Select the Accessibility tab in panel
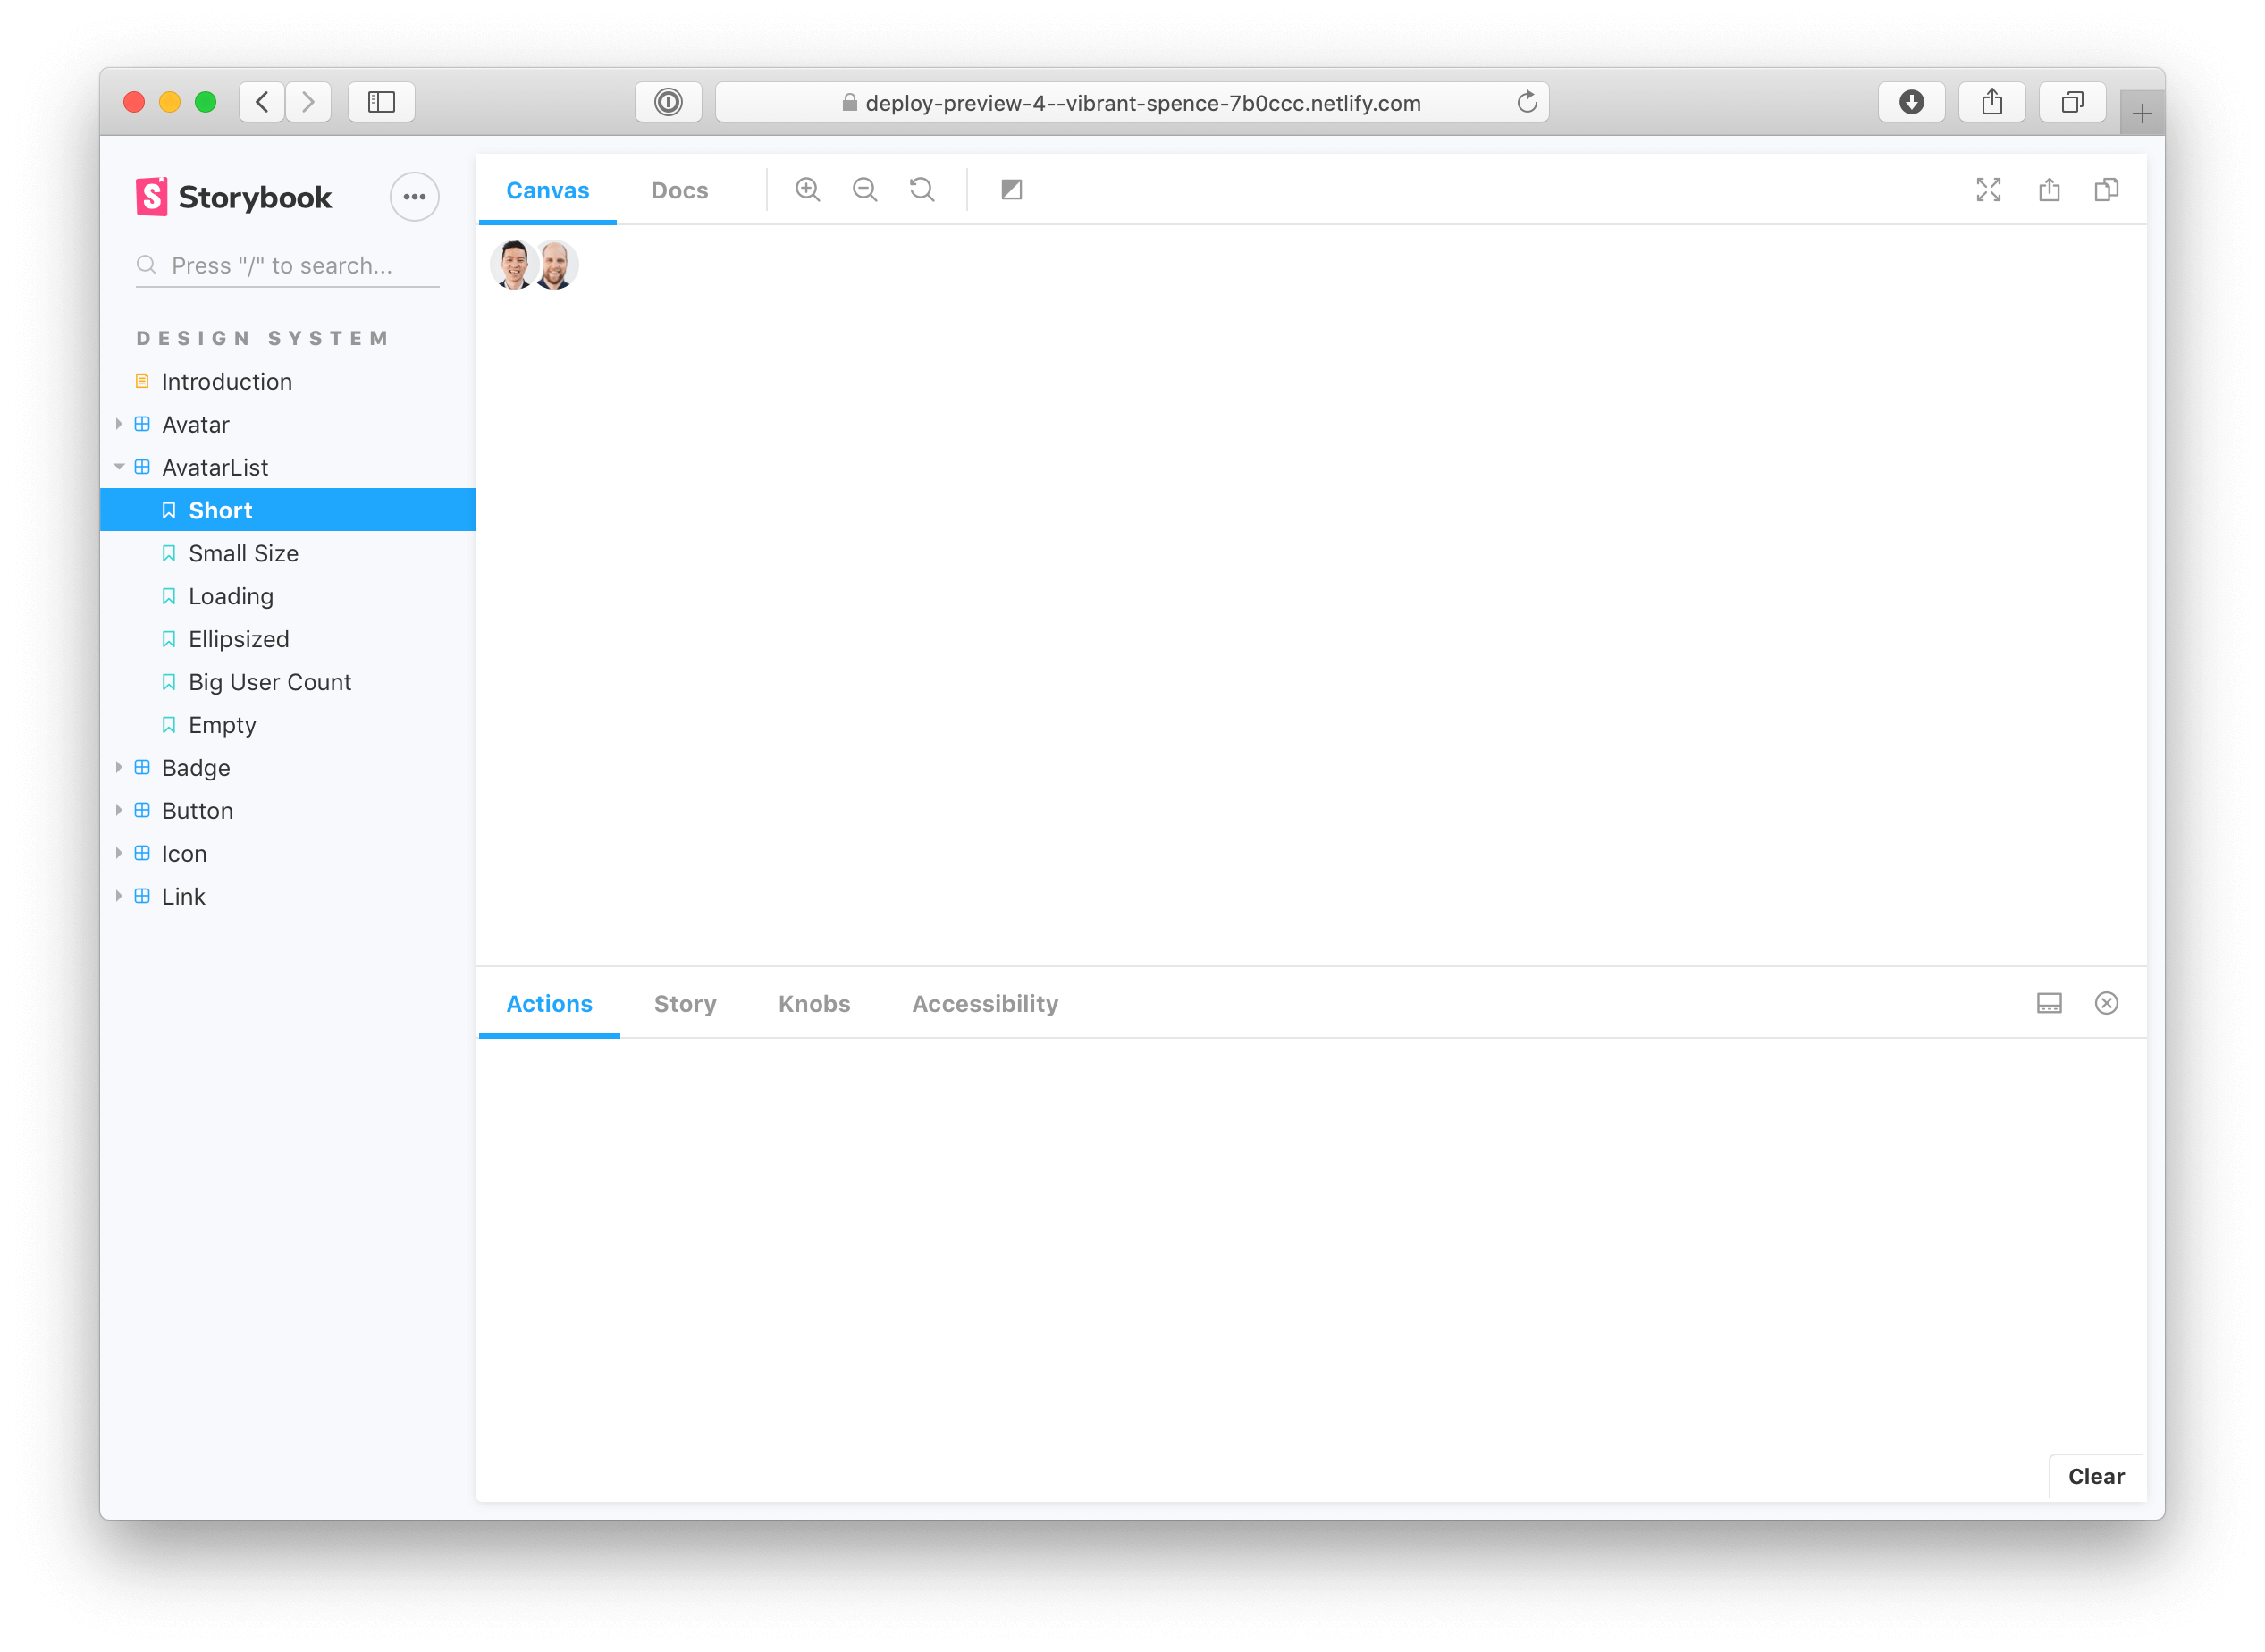This screenshot has height=1652, width=2265. [983, 1003]
